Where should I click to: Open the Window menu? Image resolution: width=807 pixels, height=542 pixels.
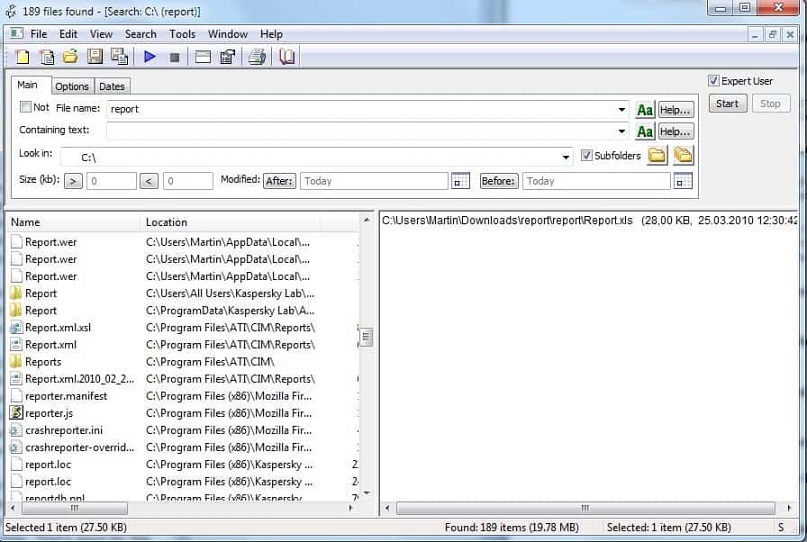[x=227, y=34]
